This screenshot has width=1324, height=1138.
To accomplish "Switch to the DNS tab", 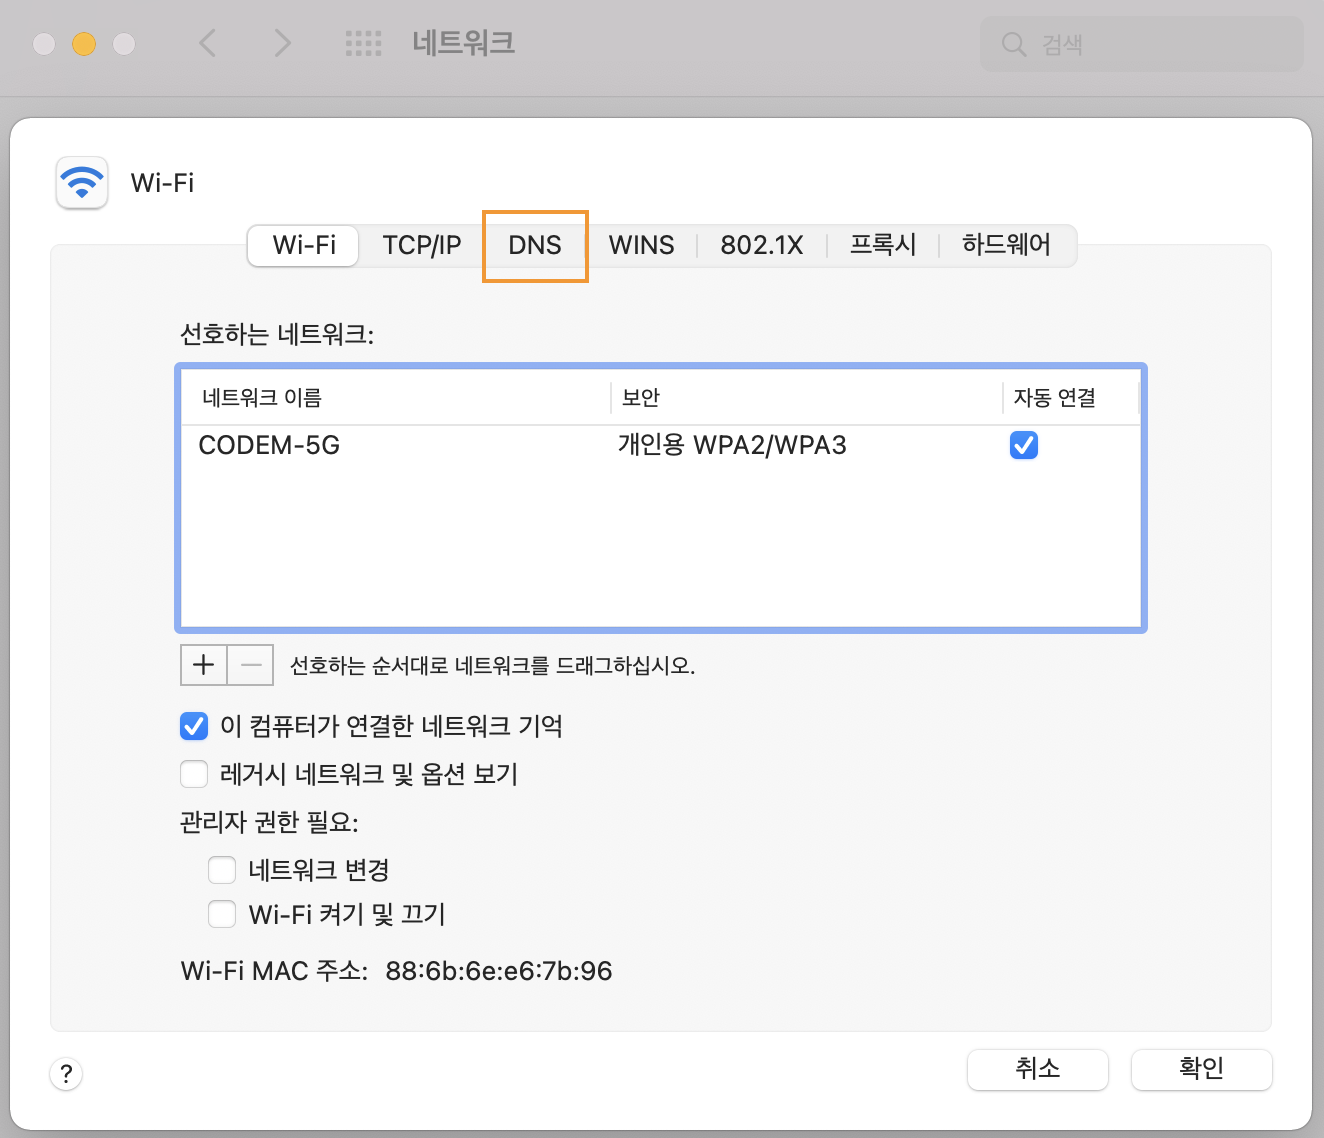I will [x=535, y=245].
